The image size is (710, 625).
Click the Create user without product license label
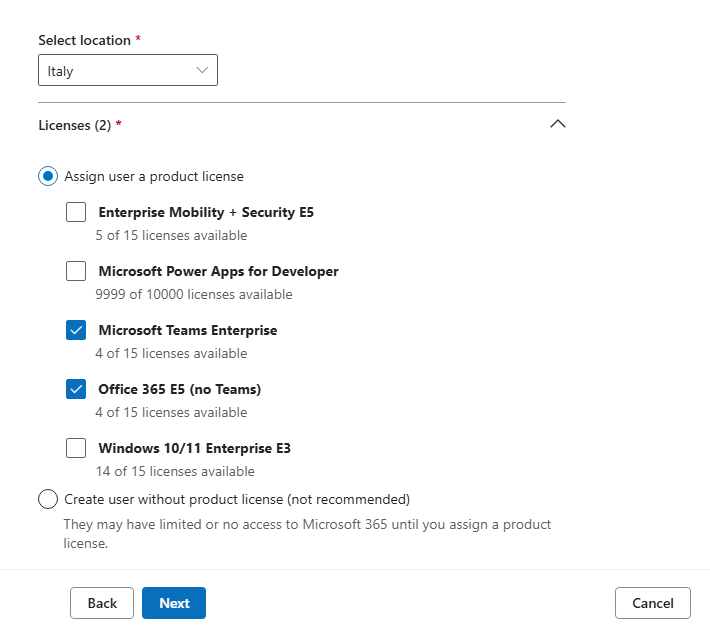coord(237,499)
